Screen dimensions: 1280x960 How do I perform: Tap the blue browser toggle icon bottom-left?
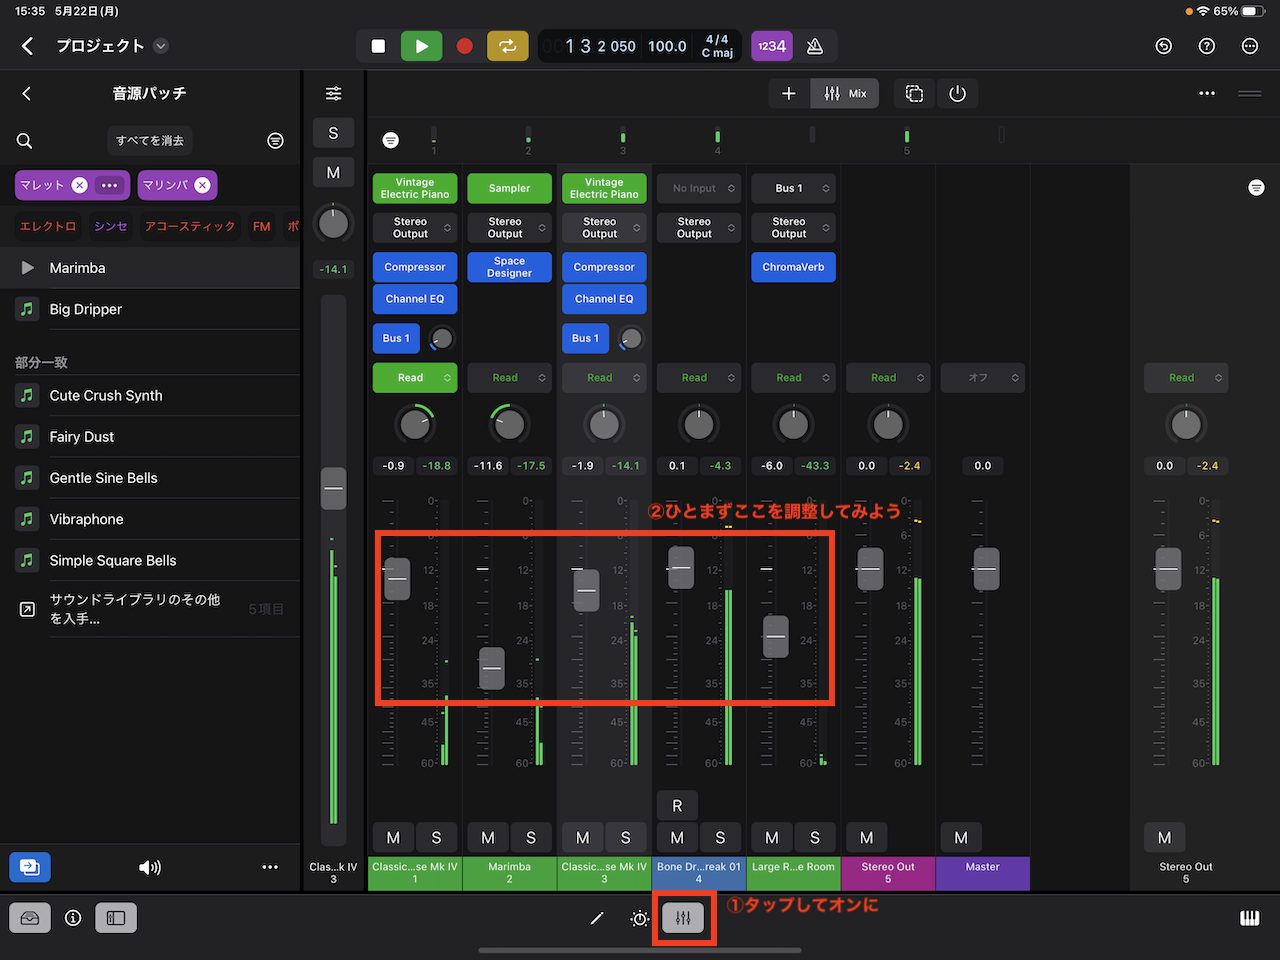(30, 867)
